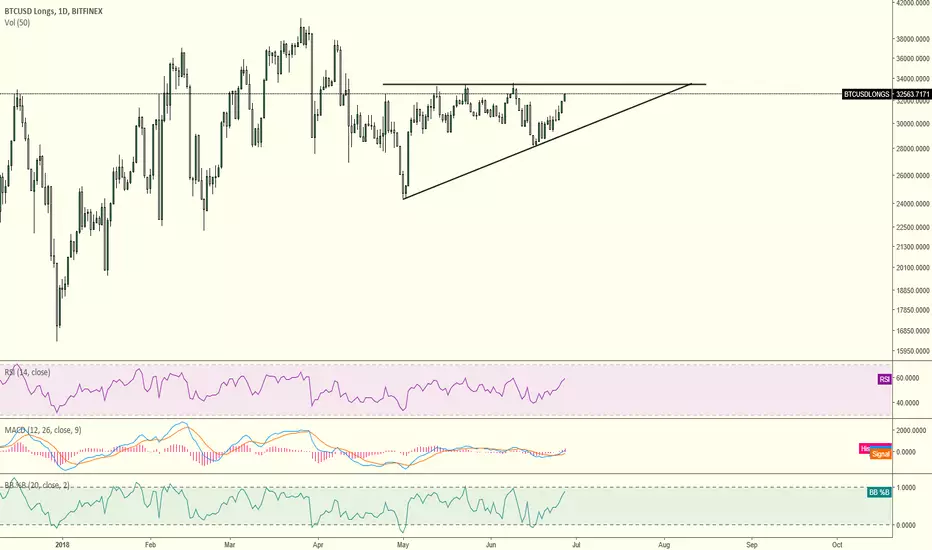
Task: Click the orange Signal axis tag
Action: (x=880, y=454)
